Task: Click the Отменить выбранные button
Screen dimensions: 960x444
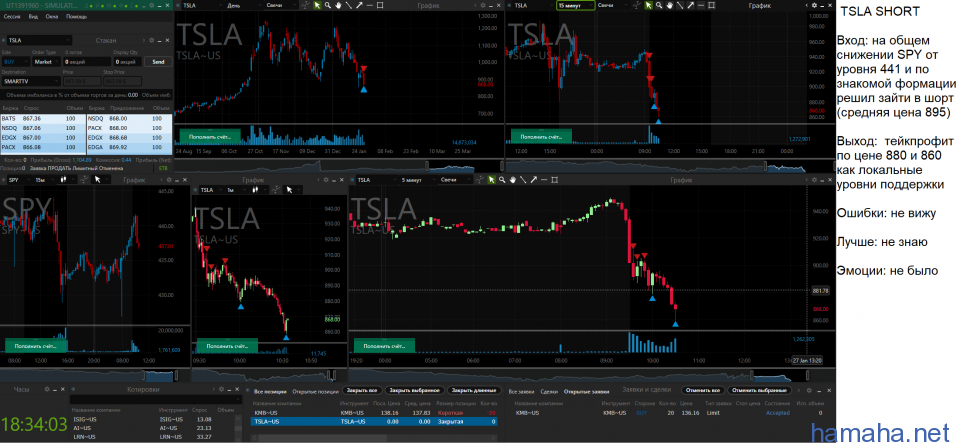Action: (759, 390)
